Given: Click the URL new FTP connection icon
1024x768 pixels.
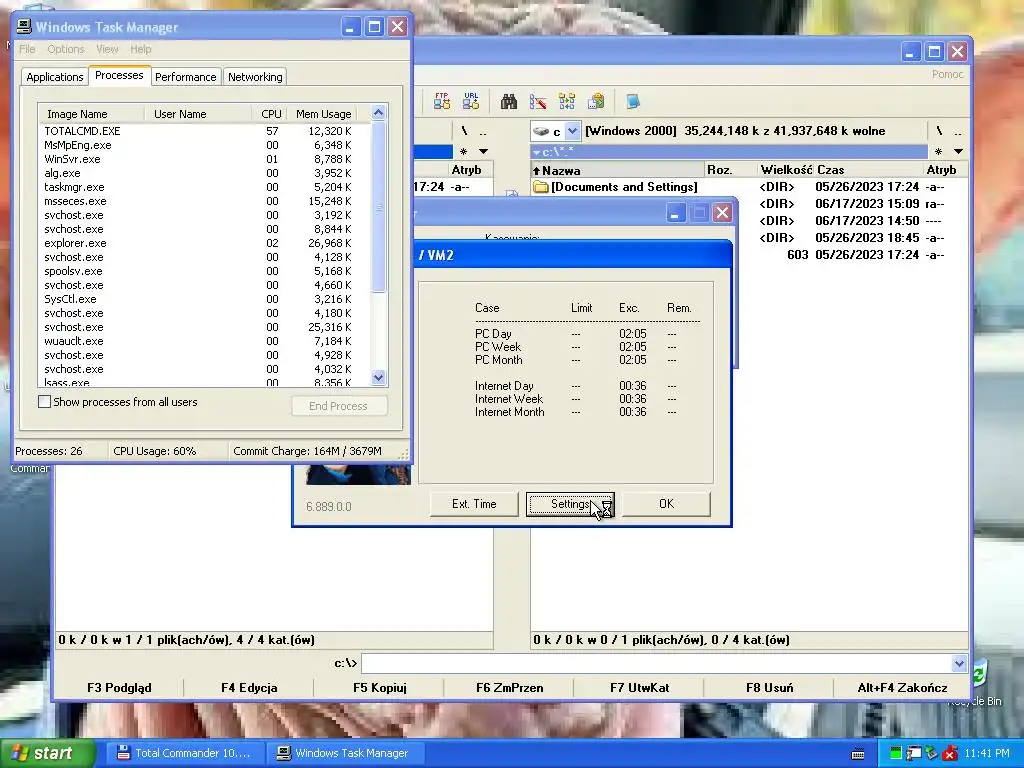Looking at the screenshot, I should coord(471,101).
